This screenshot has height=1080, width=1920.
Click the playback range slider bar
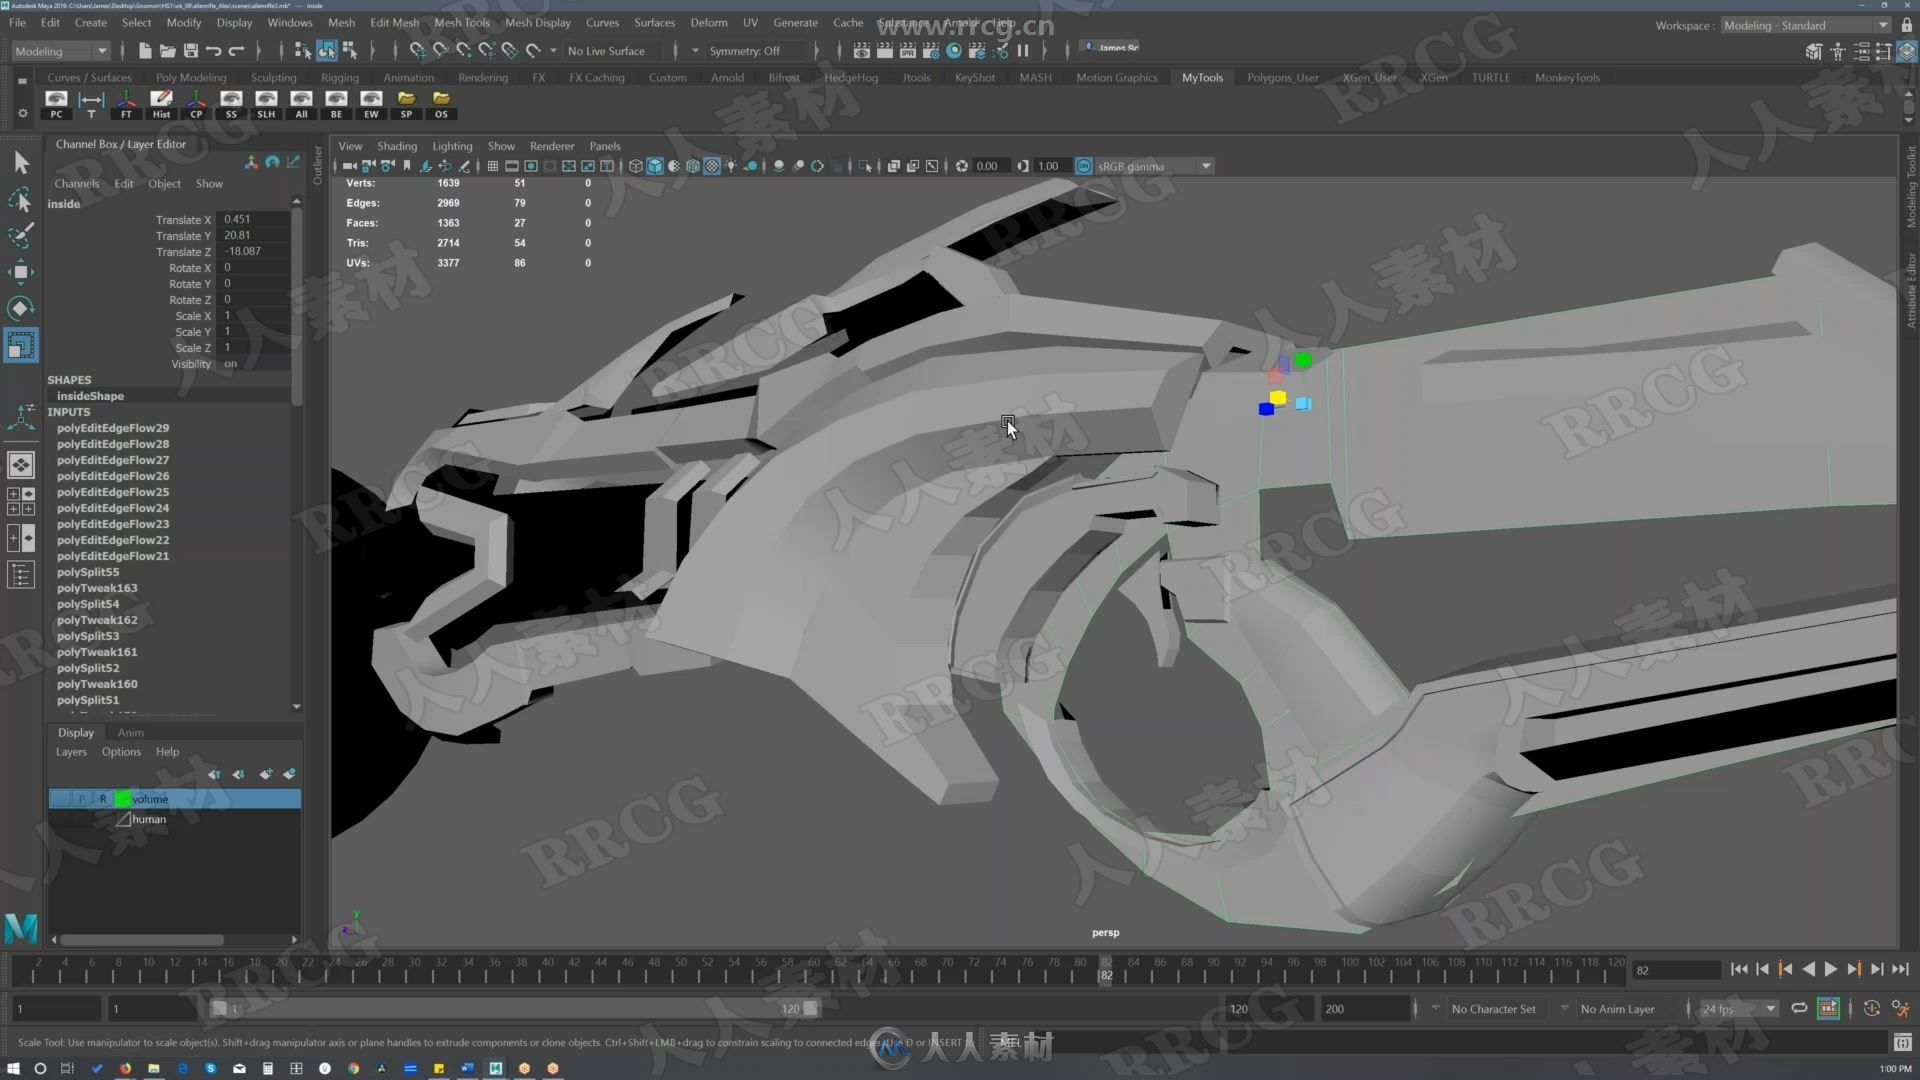point(515,1008)
